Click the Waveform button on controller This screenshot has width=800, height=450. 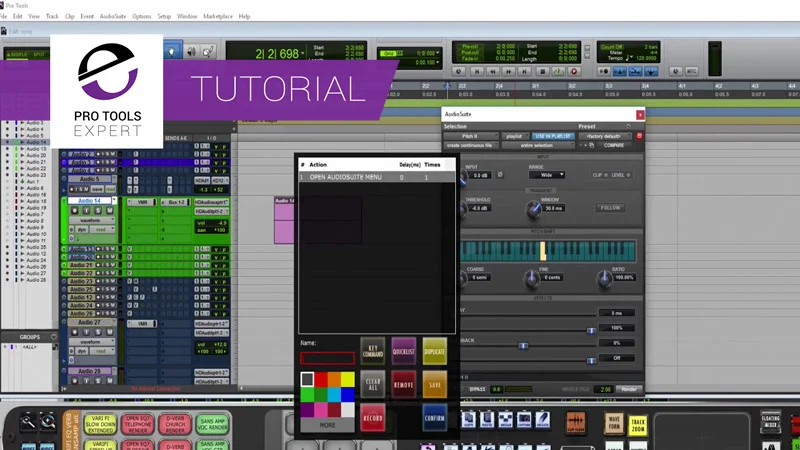coord(614,423)
